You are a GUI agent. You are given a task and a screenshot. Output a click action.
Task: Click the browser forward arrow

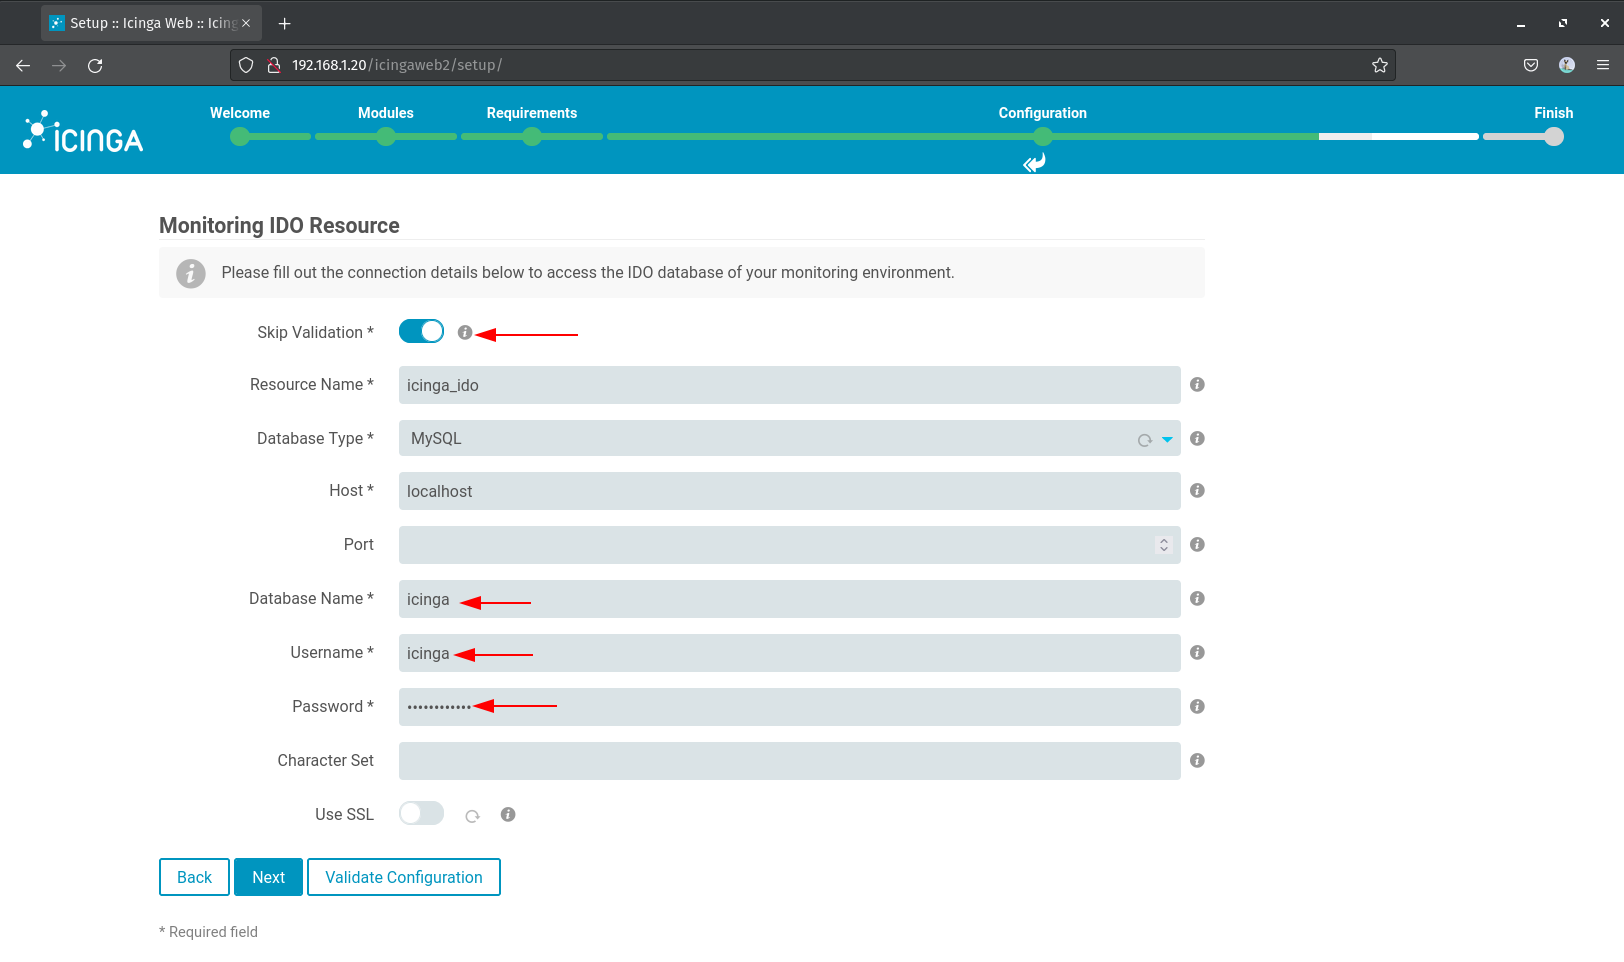pos(59,65)
